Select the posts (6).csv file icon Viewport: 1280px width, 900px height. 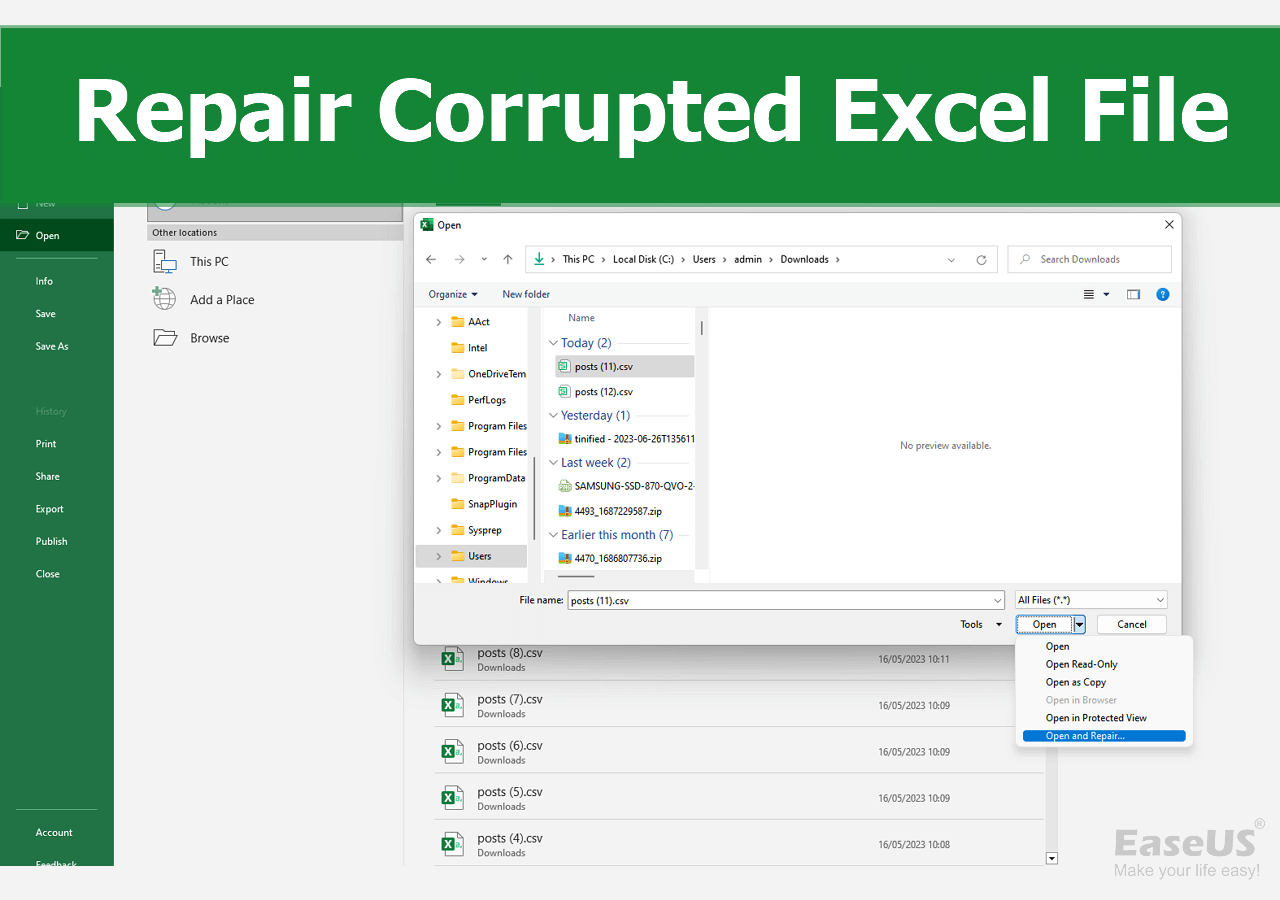point(452,751)
